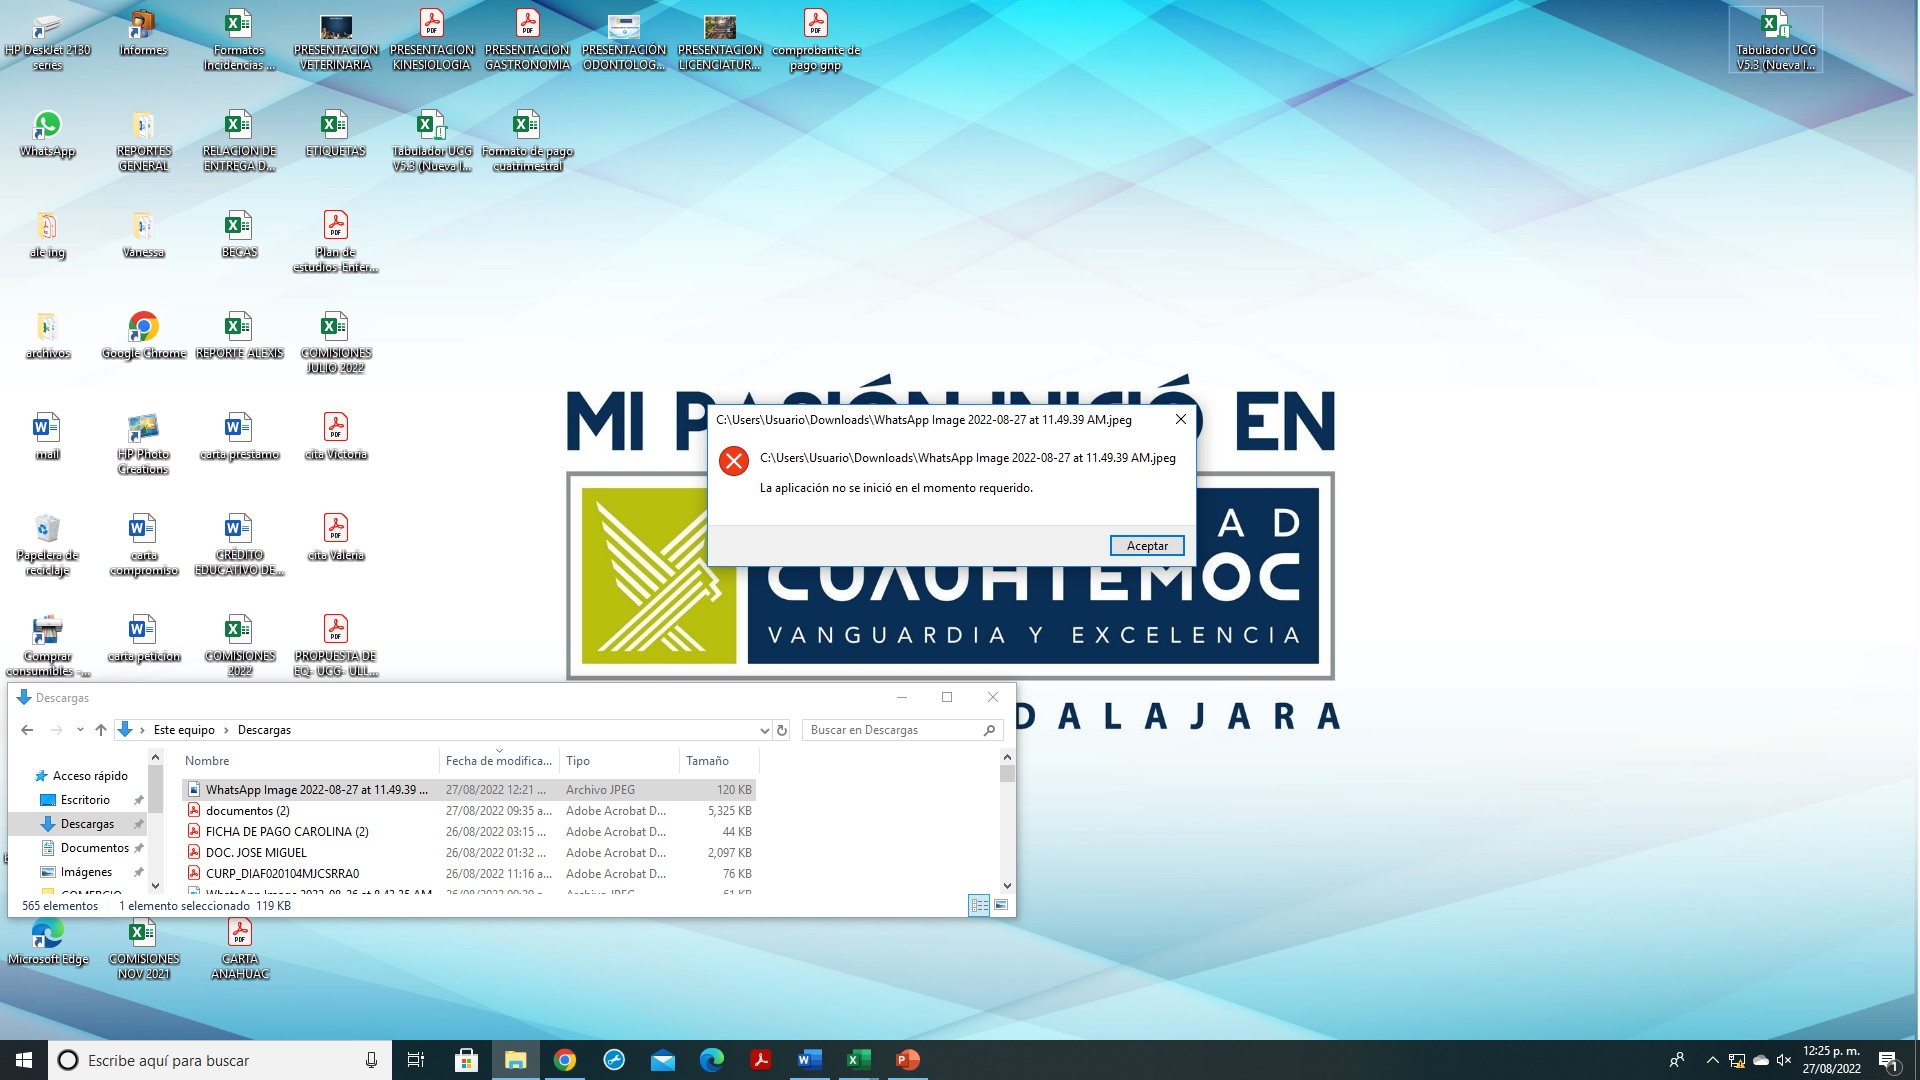Select the cita Victoria PDF icon
Screen dimensions: 1920x1080
tap(336, 438)
